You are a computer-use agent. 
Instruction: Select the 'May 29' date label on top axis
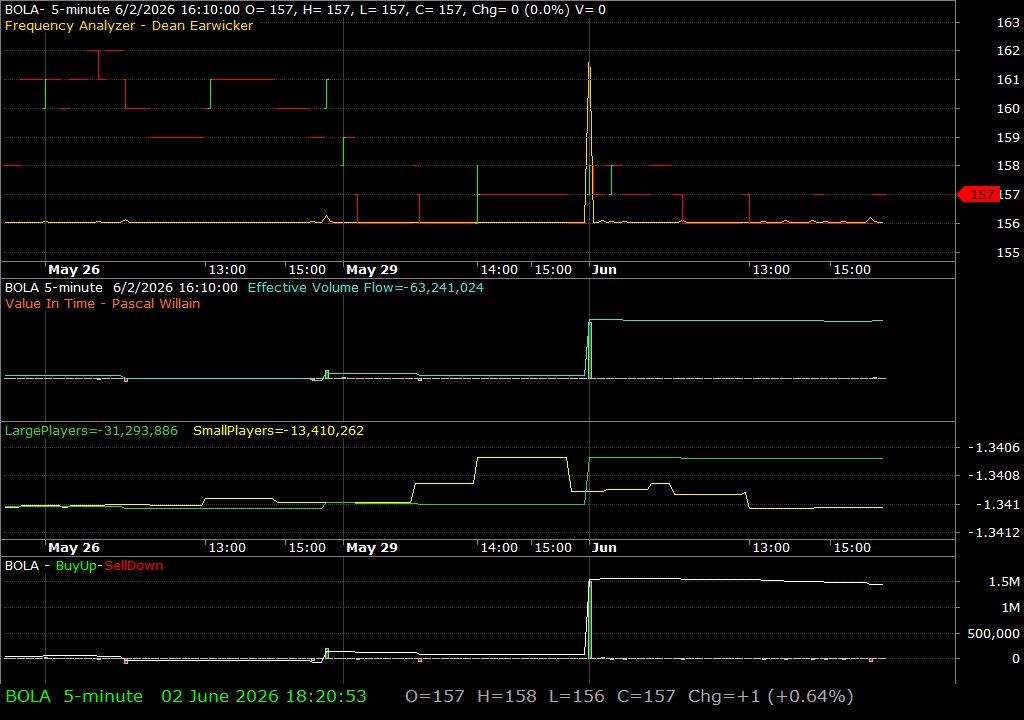[x=372, y=270]
